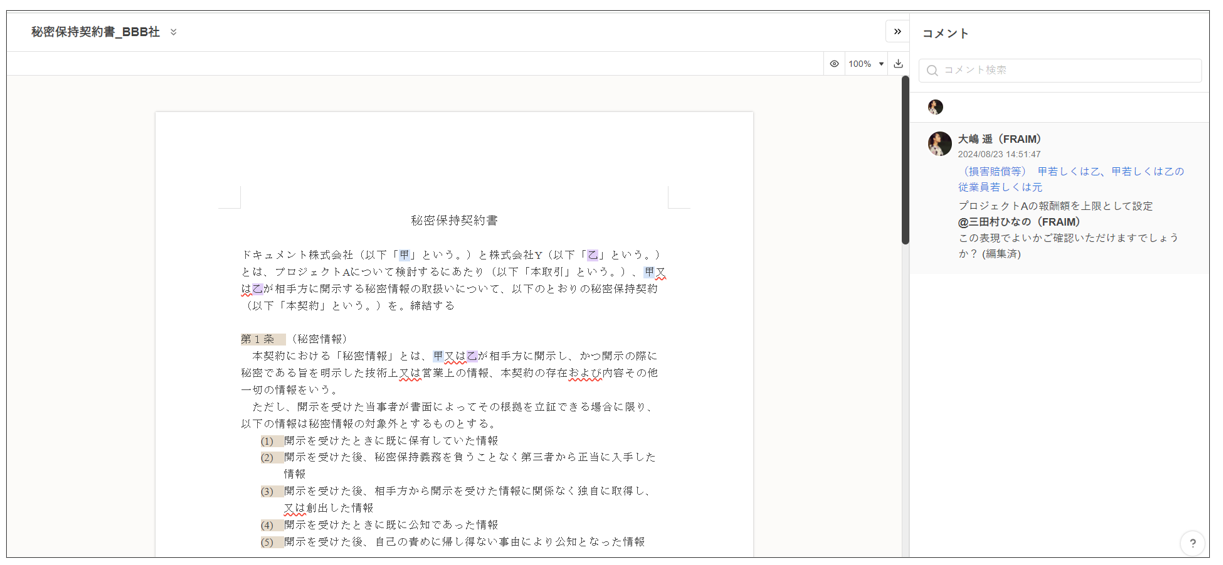Click the centered heading 秘密保持契約書 in document
This screenshot has height=565, width=1223.
click(x=454, y=220)
